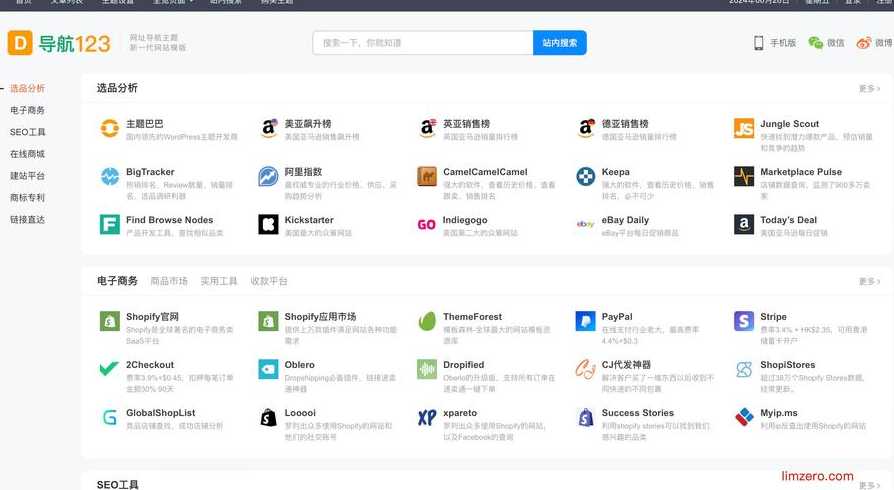Viewport: 894px width, 490px height.
Task: Open the GlobalShopList title link
Action: pyautogui.click(x=161, y=412)
